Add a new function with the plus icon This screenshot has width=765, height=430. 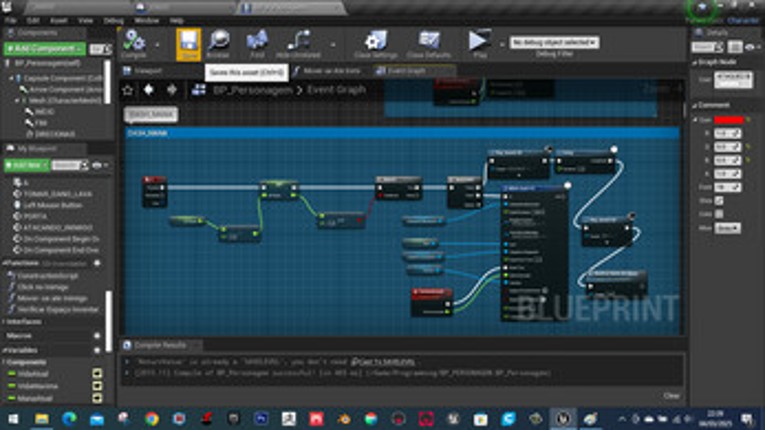tap(97, 263)
